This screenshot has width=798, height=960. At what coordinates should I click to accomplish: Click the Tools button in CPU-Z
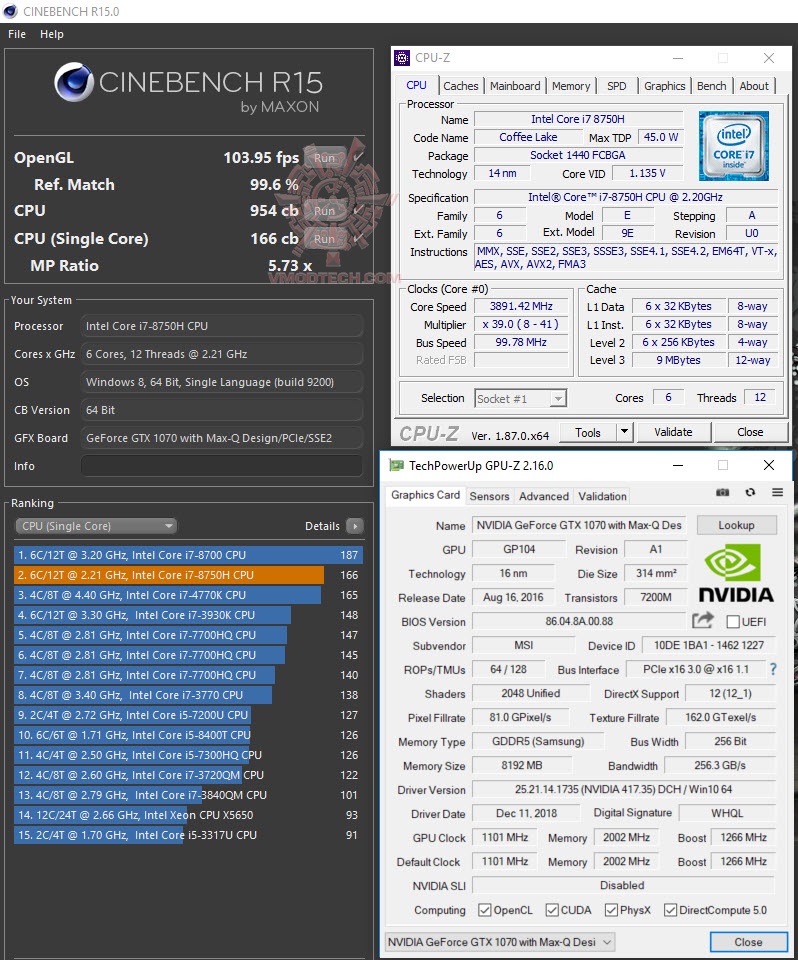coord(588,432)
